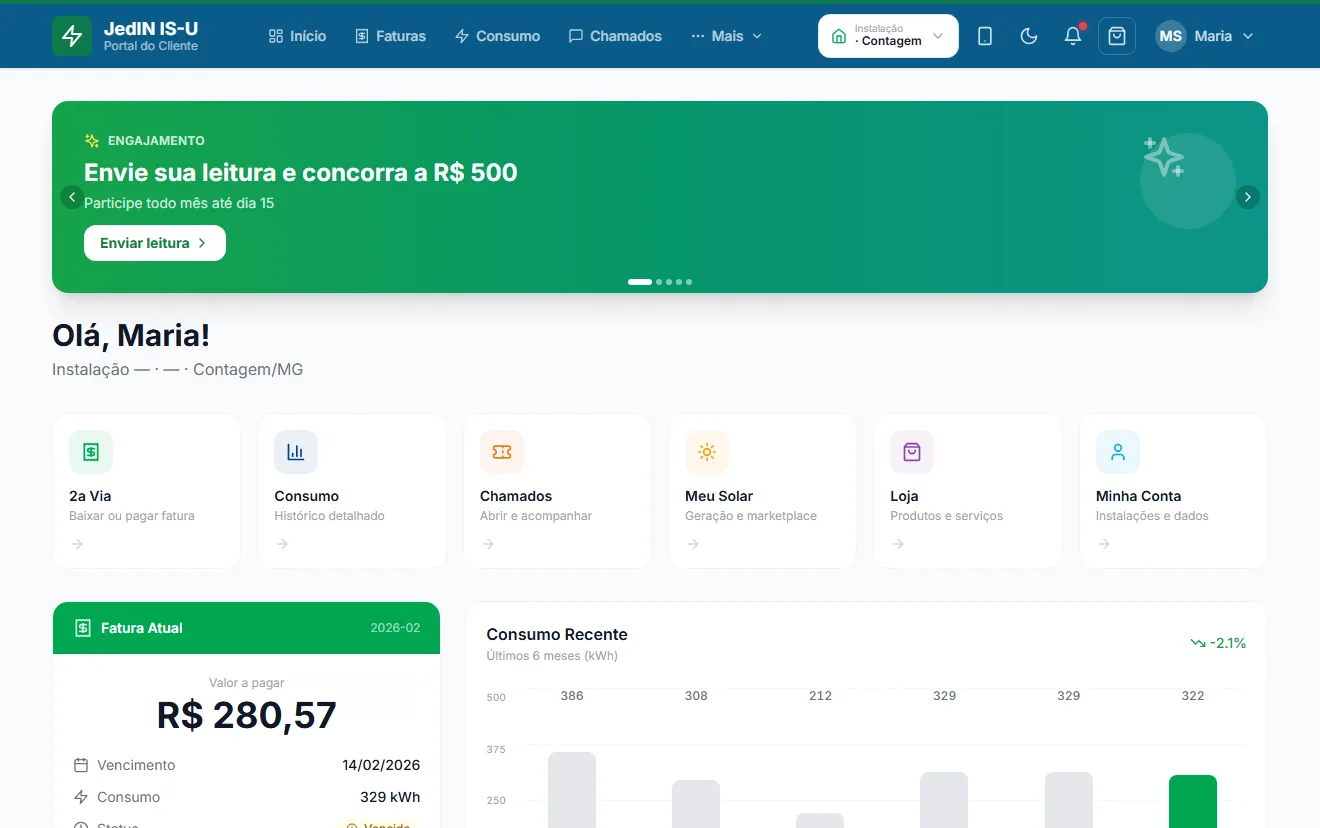Image resolution: width=1320 pixels, height=828 pixels.
Task: Click the Vencimento calendar icon
Action: [81, 765]
